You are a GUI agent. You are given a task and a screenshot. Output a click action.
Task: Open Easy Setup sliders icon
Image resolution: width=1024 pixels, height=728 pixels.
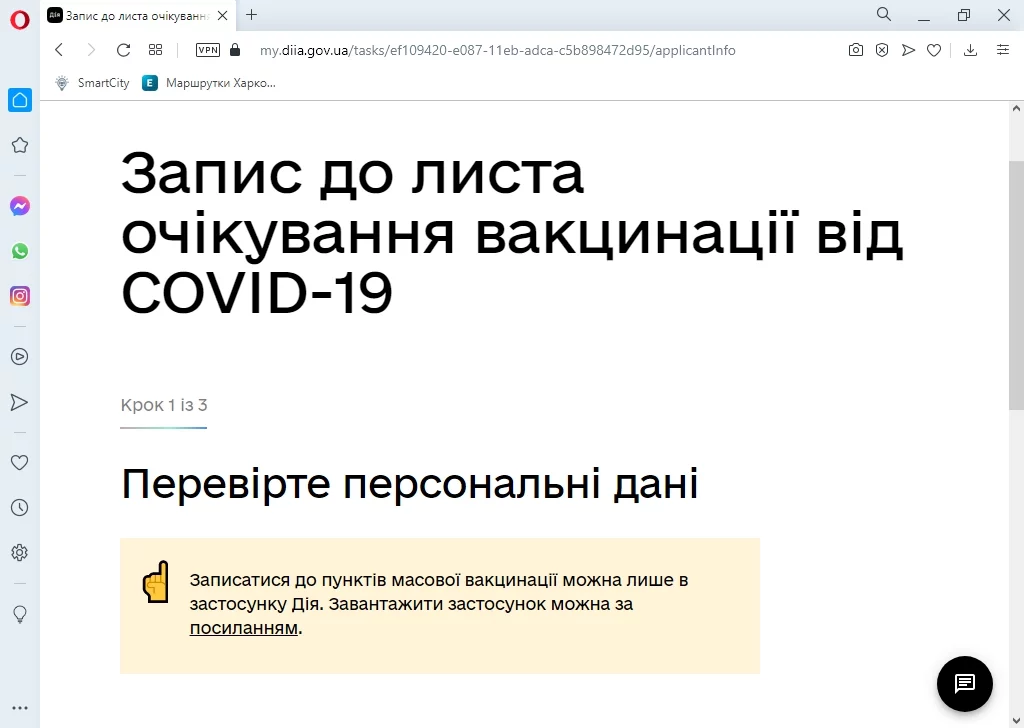click(x=1003, y=50)
